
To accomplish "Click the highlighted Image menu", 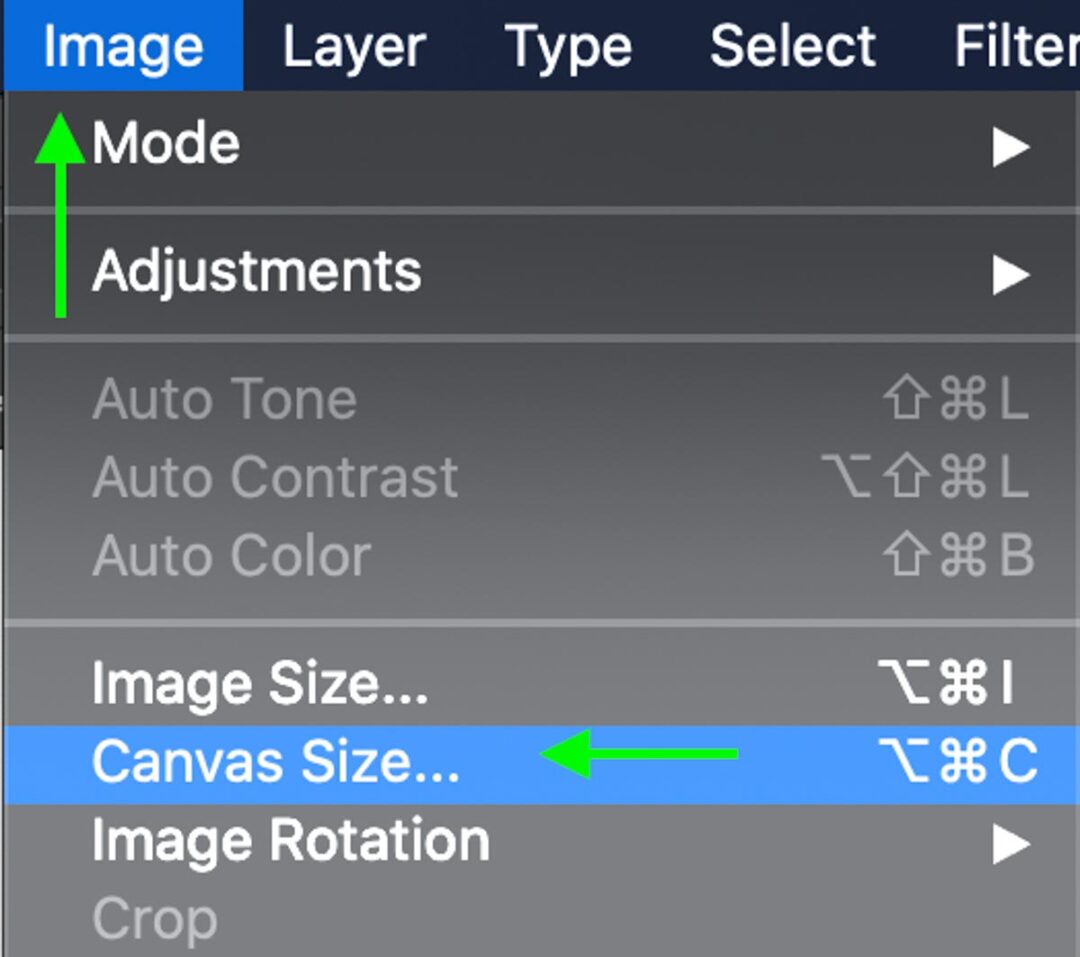I will pyautogui.click(x=120, y=45).
